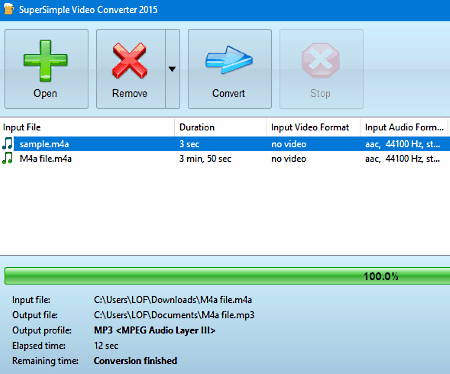Click the aac audio format cell for sample.m4a
The height and width of the screenshot is (374, 450).
pyautogui.click(x=403, y=144)
